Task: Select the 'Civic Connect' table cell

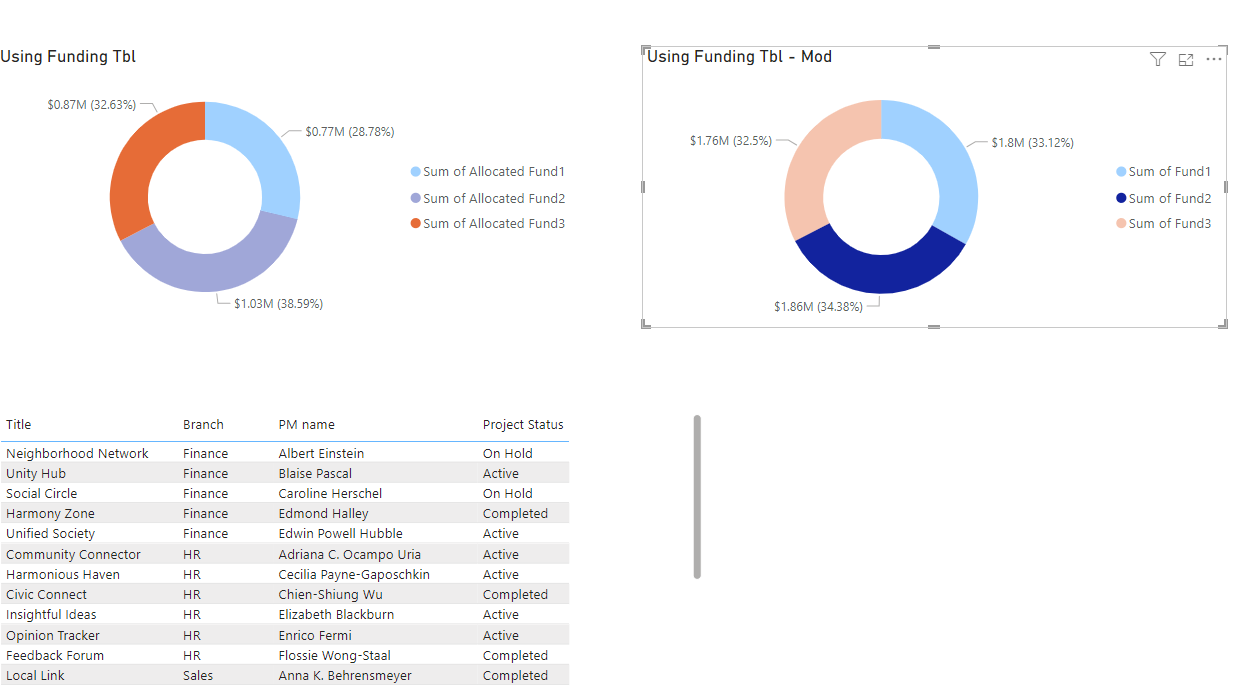Action: (47, 595)
